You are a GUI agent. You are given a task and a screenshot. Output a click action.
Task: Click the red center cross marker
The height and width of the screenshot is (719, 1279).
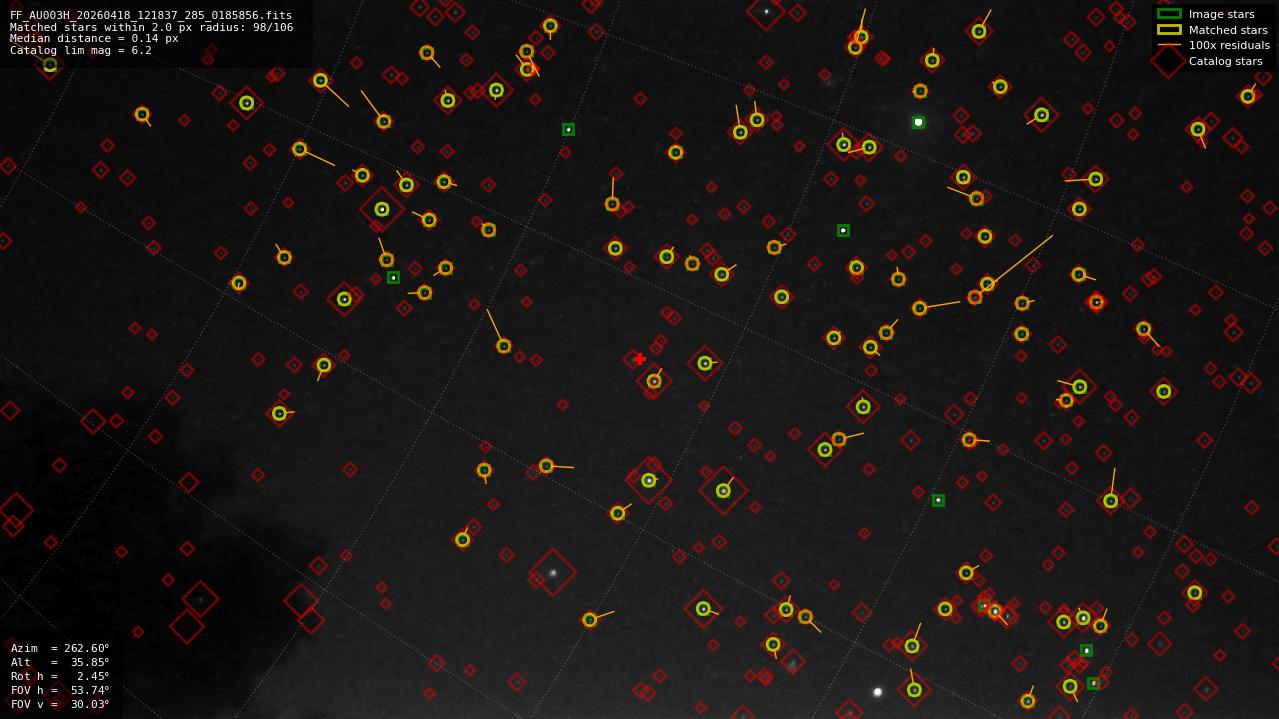[640, 359]
